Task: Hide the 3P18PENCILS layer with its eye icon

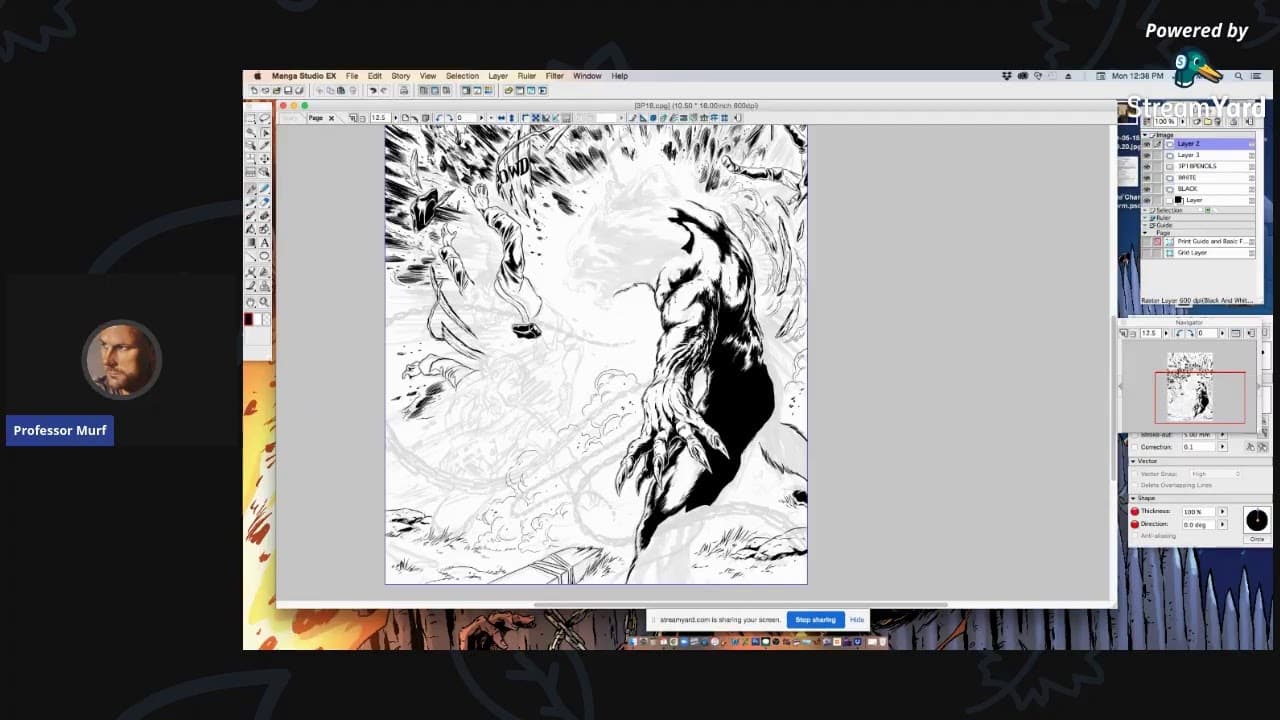Action: (1146, 166)
